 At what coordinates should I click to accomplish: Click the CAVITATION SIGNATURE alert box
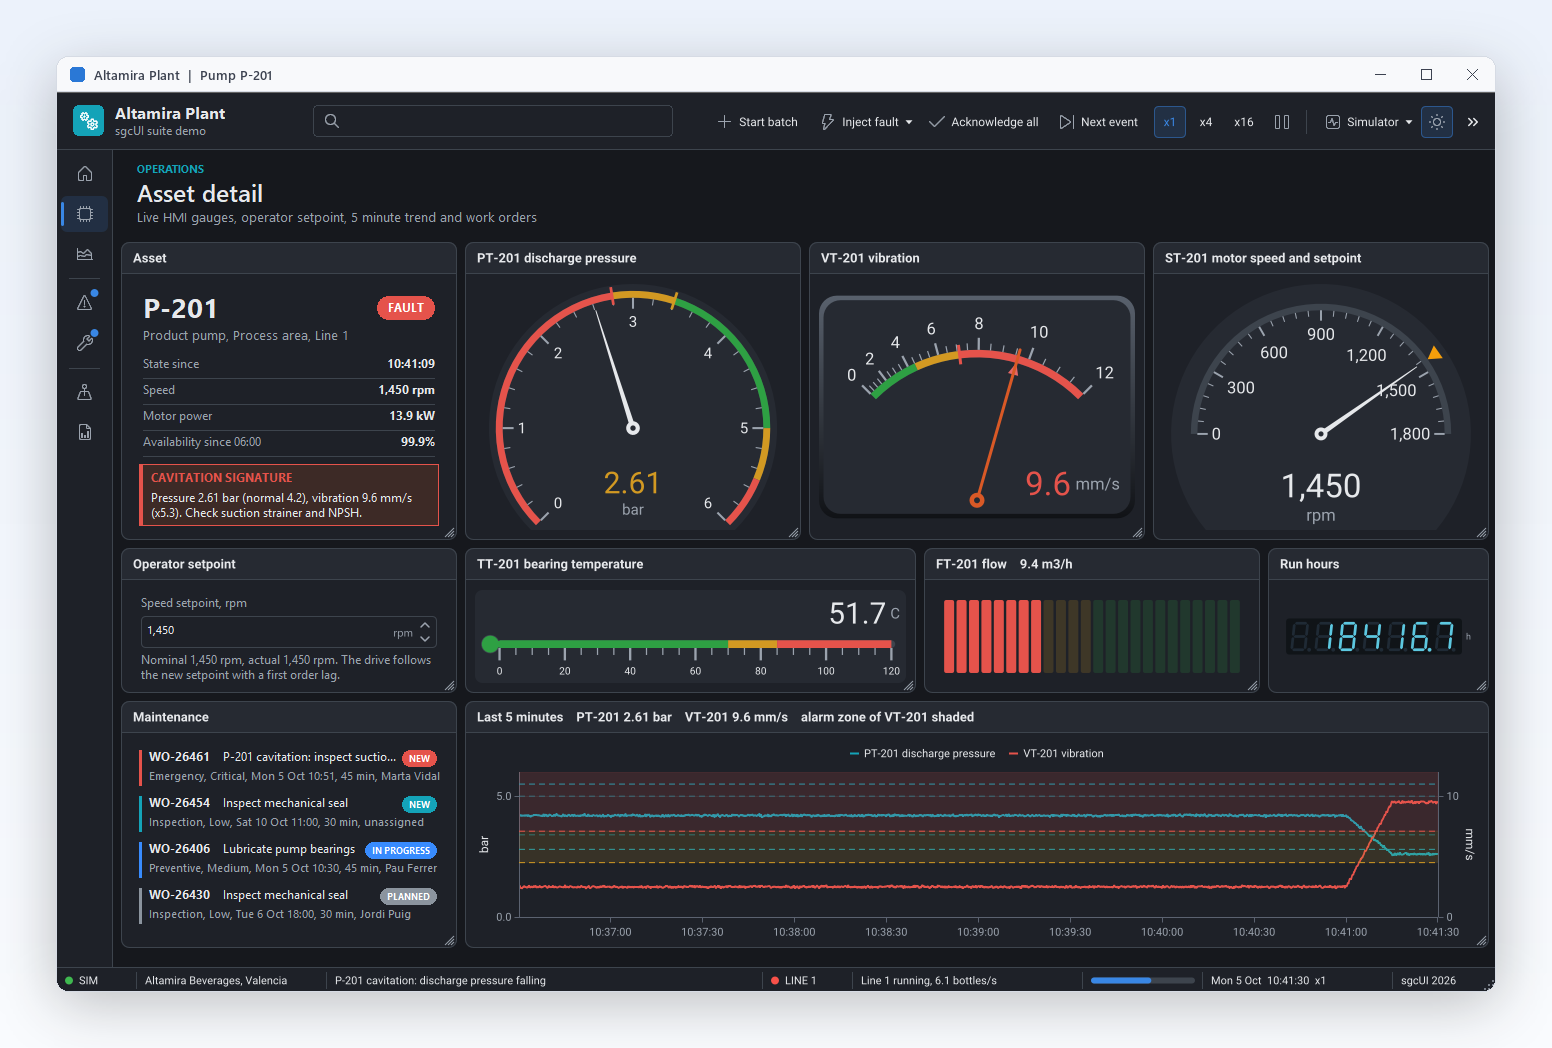(x=289, y=495)
